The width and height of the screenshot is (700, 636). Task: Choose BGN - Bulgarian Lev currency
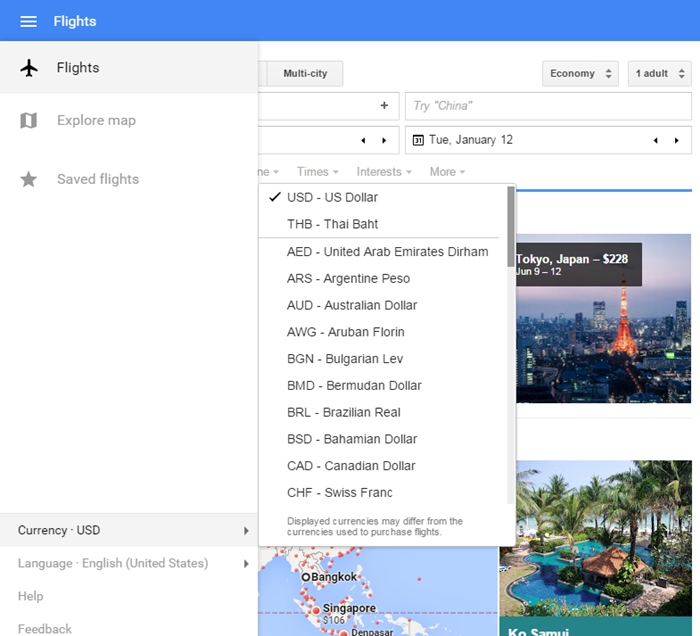tap(383, 359)
